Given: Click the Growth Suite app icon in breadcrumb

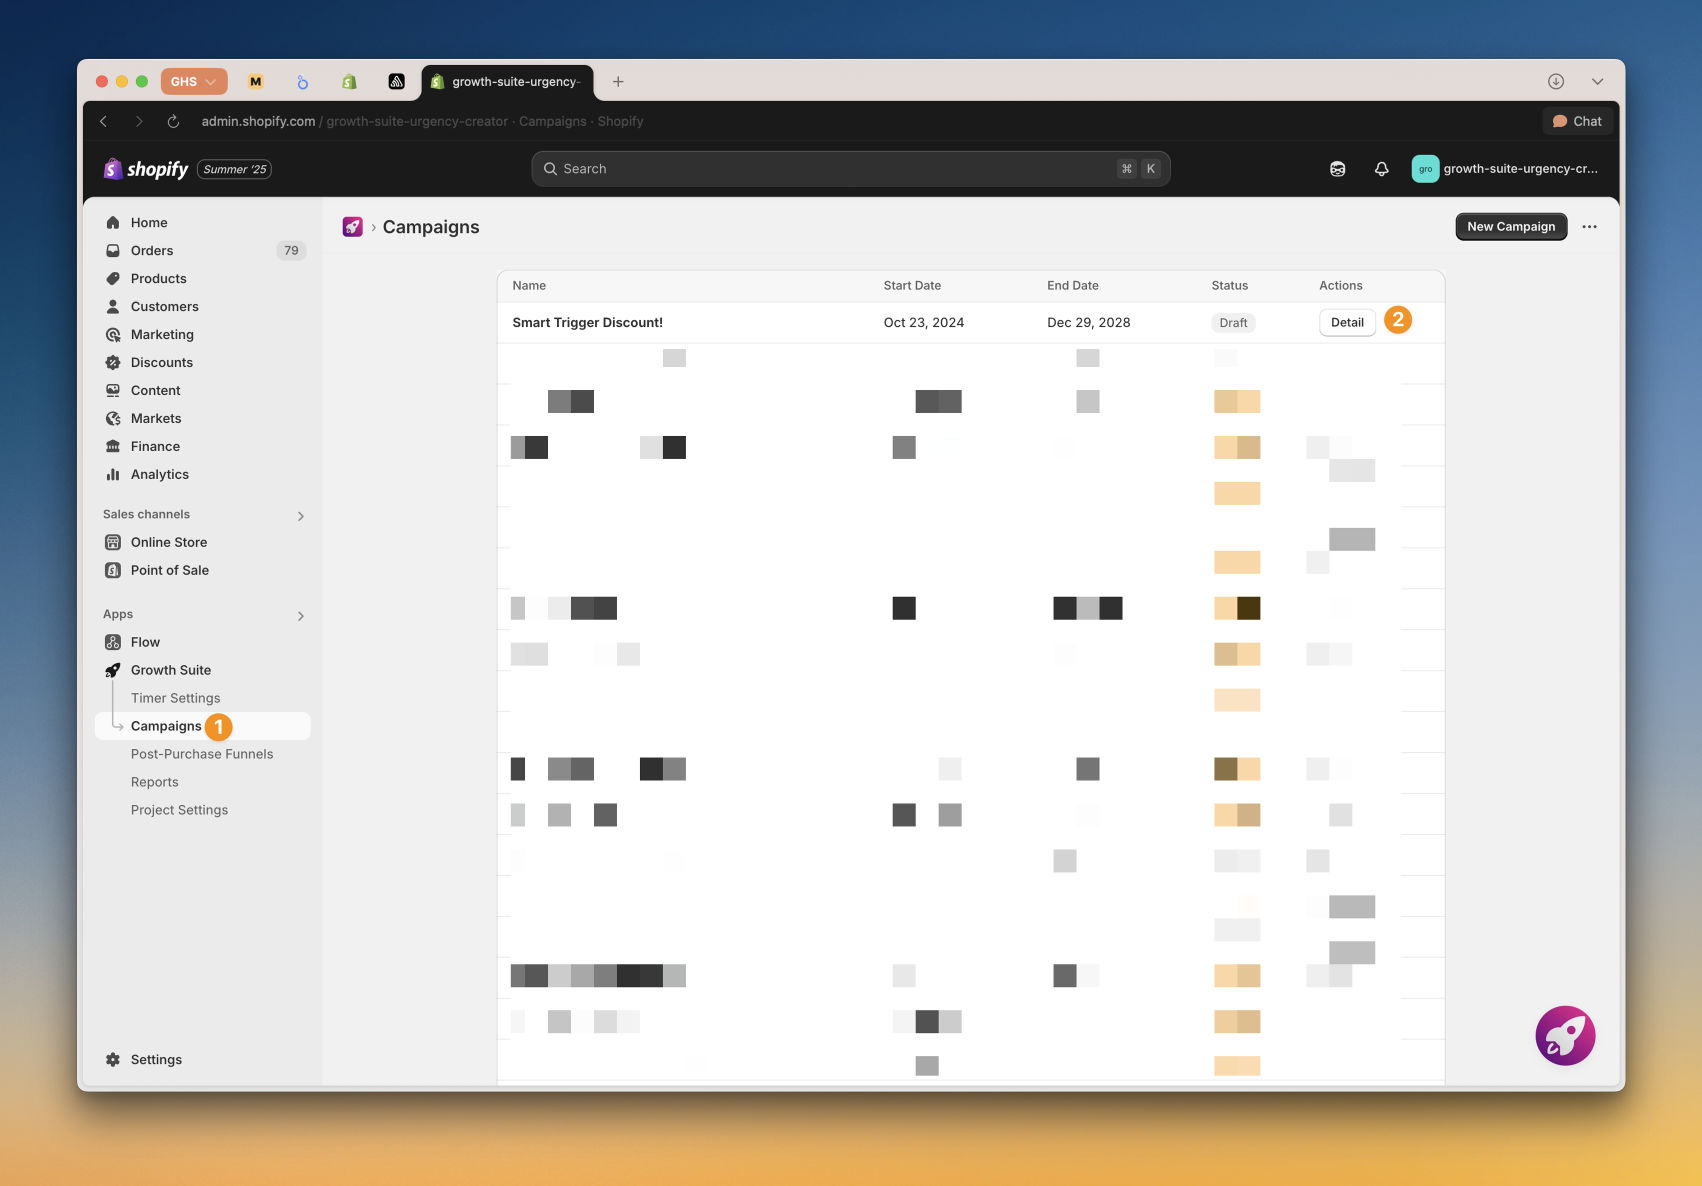Looking at the screenshot, I should tap(353, 227).
